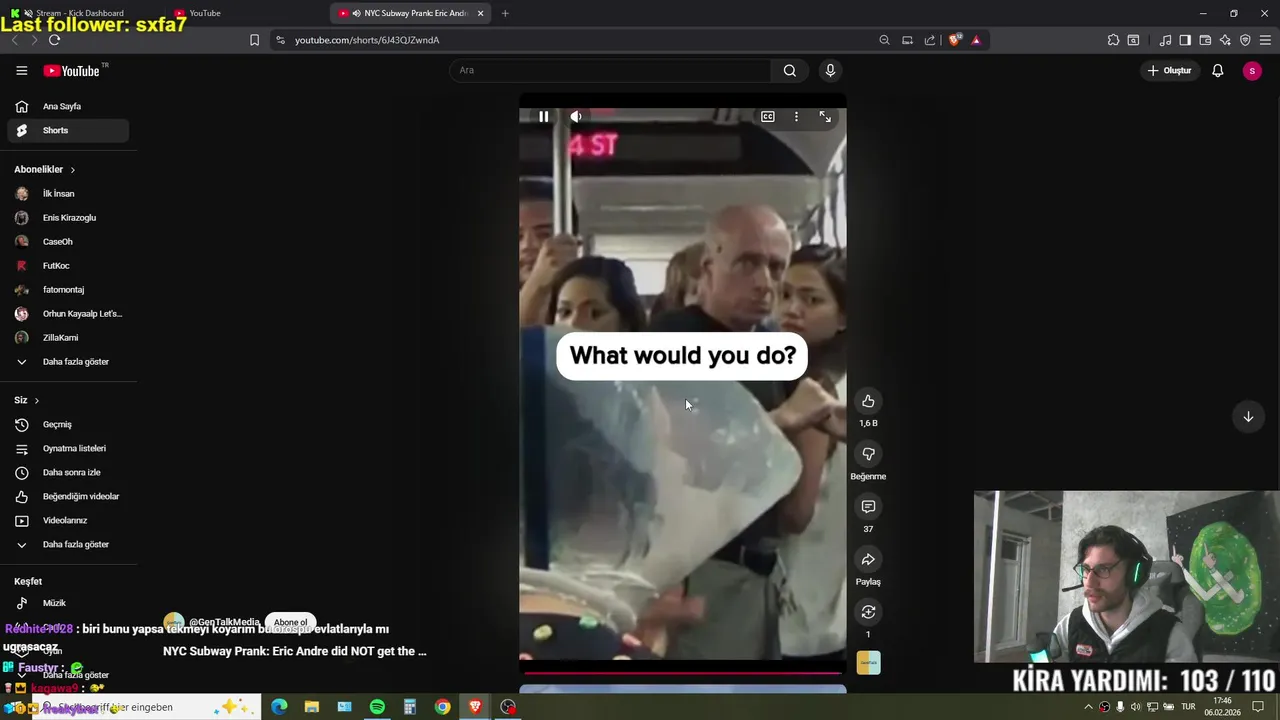Open the browser extensions puzzle icon
This screenshot has height=720, width=1280.
point(1113,40)
